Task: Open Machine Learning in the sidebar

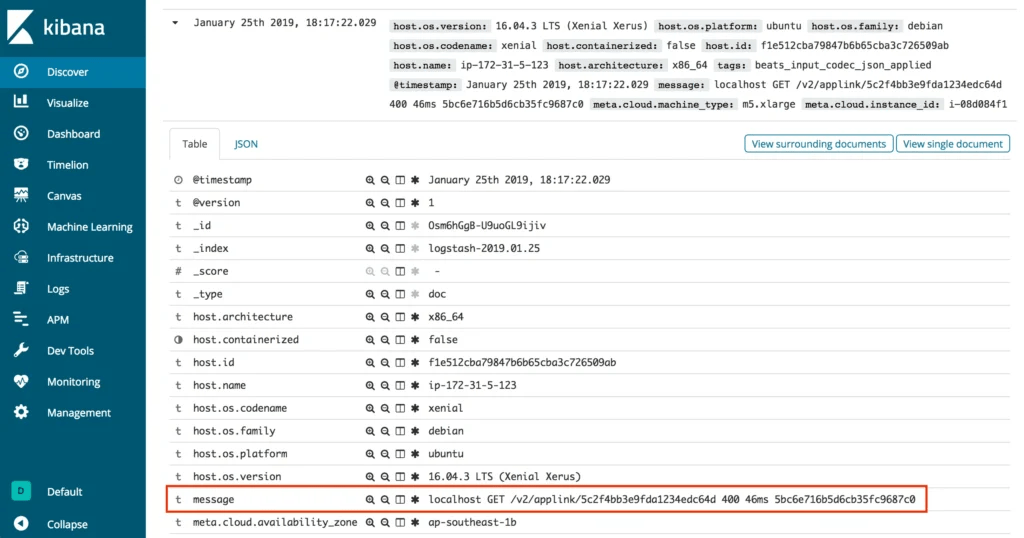Action: (89, 227)
